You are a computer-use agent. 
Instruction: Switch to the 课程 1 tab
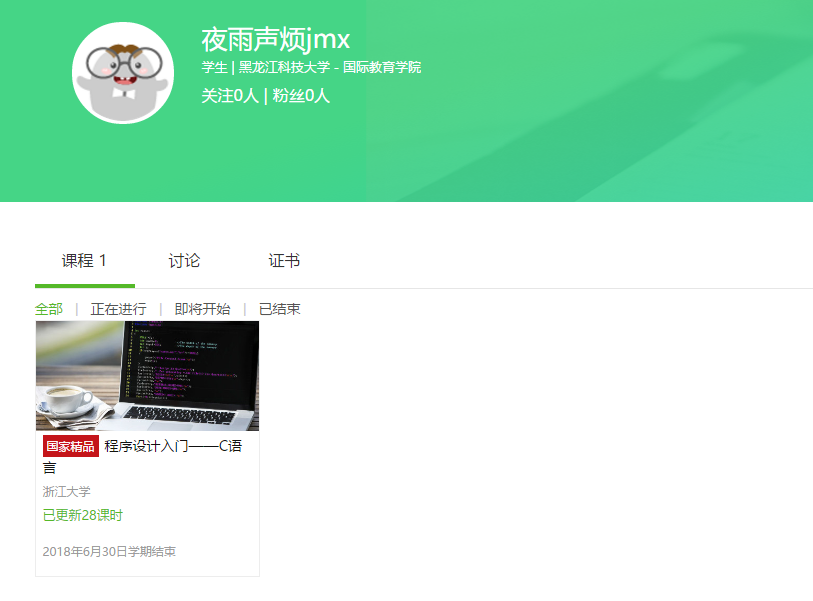pos(85,260)
